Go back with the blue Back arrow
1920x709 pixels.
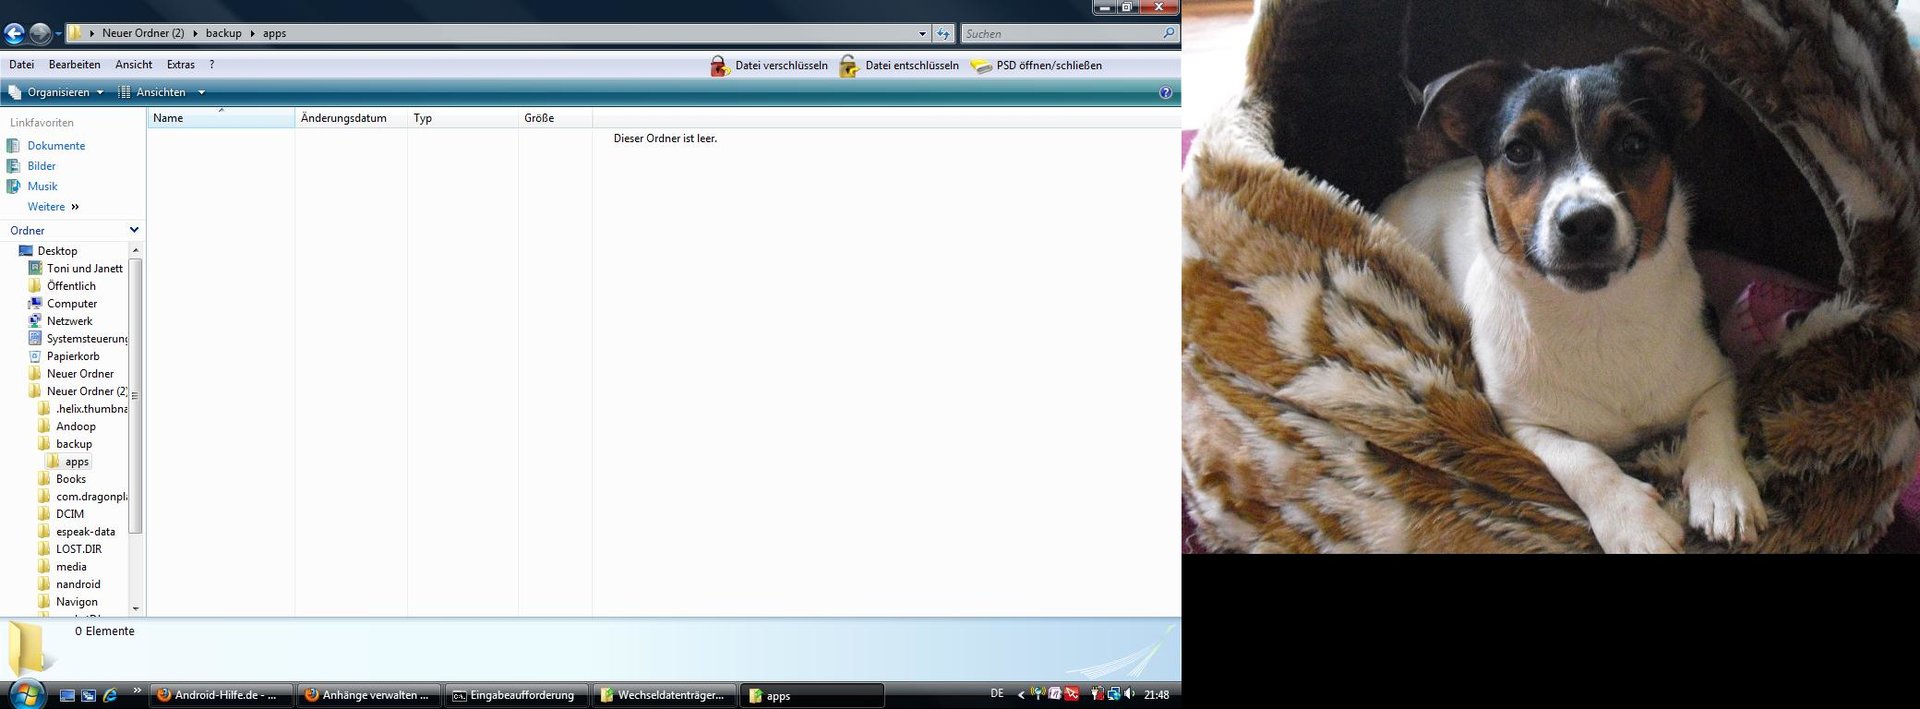[14, 34]
